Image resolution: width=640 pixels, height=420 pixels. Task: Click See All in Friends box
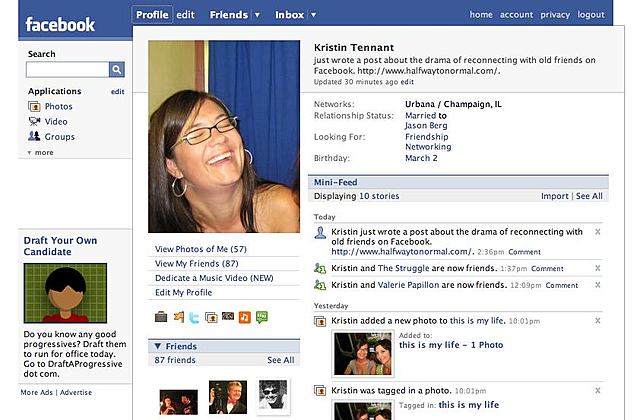click(x=281, y=360)
